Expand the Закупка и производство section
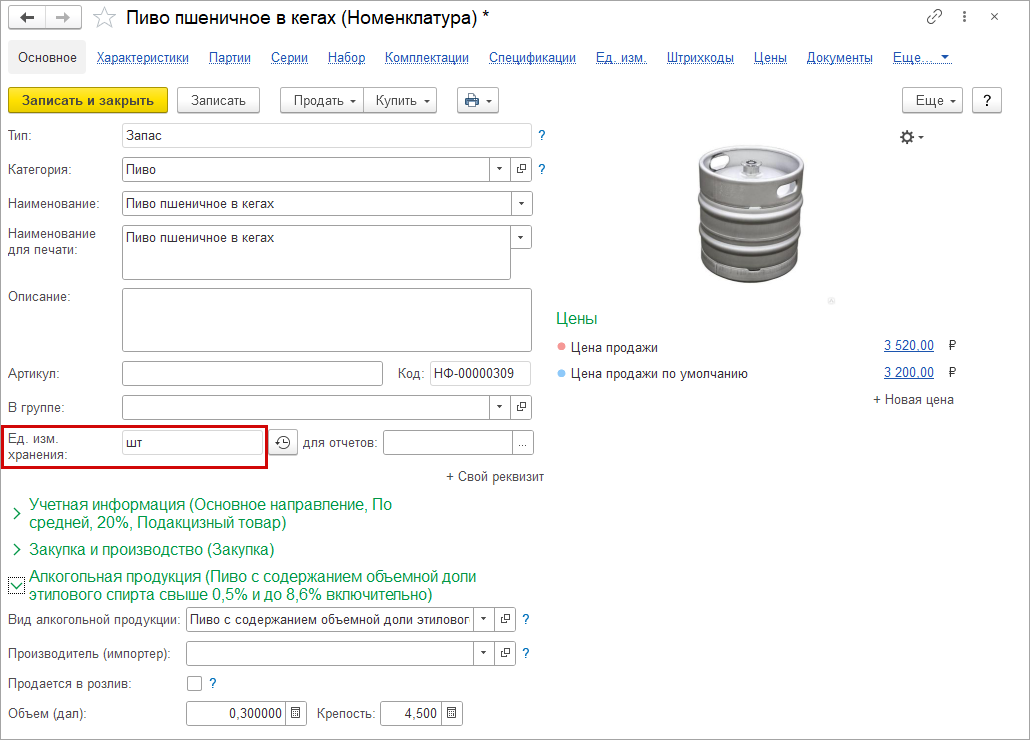Screen dimensions: 1030x740 pyautogui.click(x=17, y=550)
